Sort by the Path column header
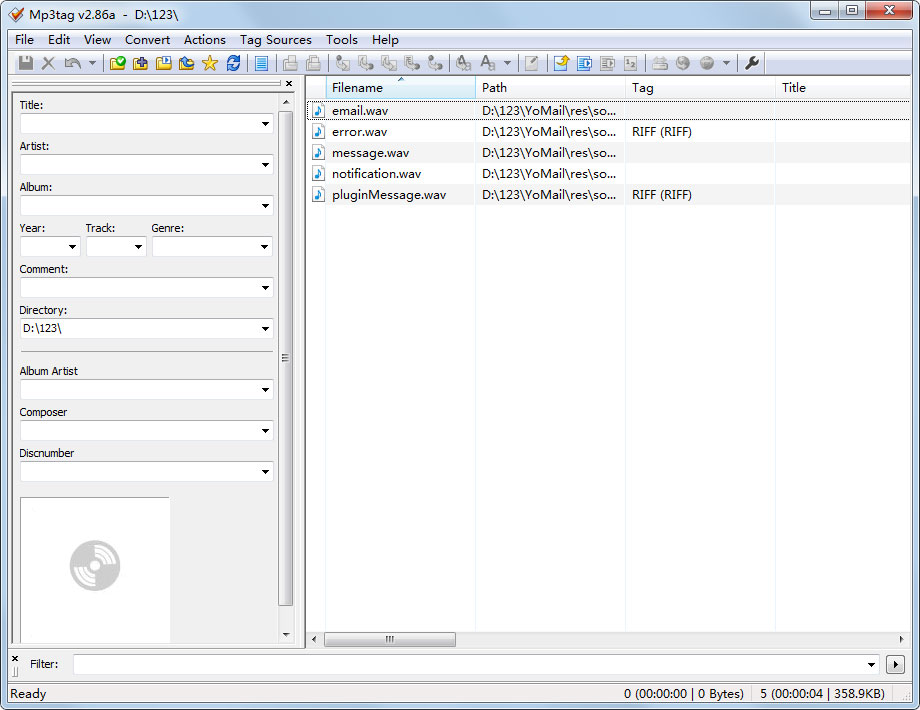Screen dimensions: 920x710 click(550, 87)
